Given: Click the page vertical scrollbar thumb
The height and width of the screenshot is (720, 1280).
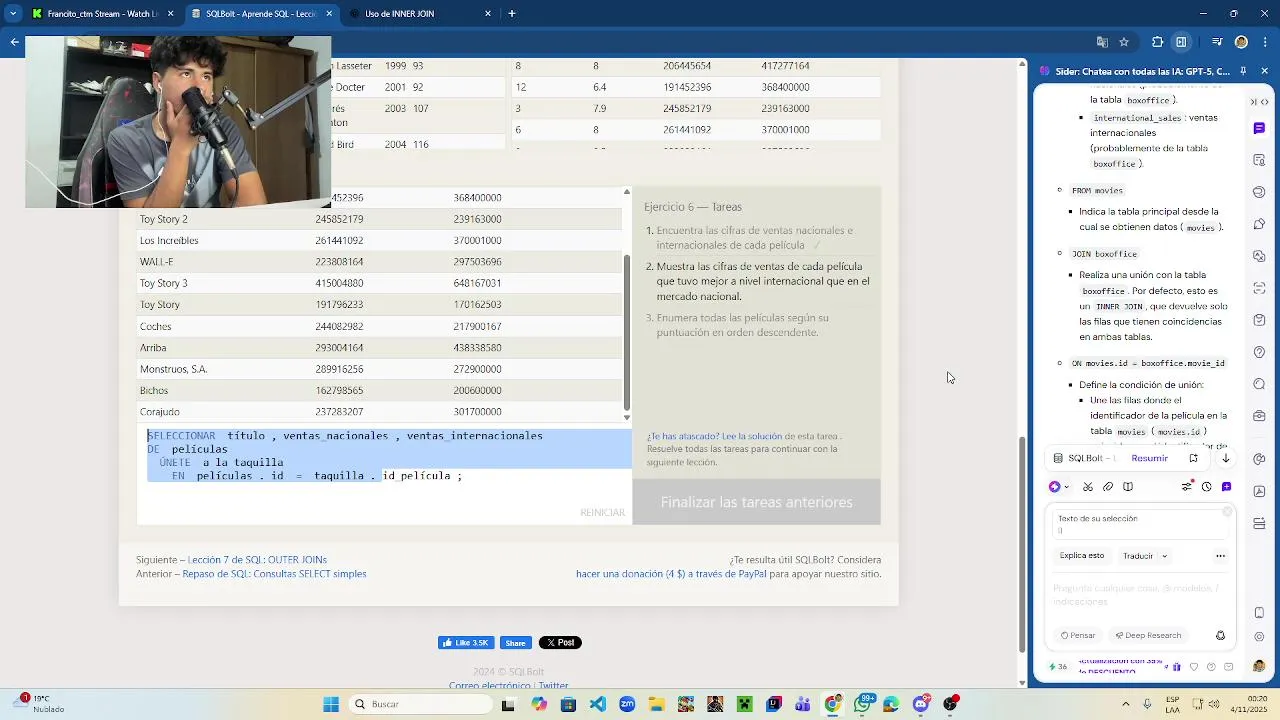Looking at the screenshot, I should tap(1022, 545).
